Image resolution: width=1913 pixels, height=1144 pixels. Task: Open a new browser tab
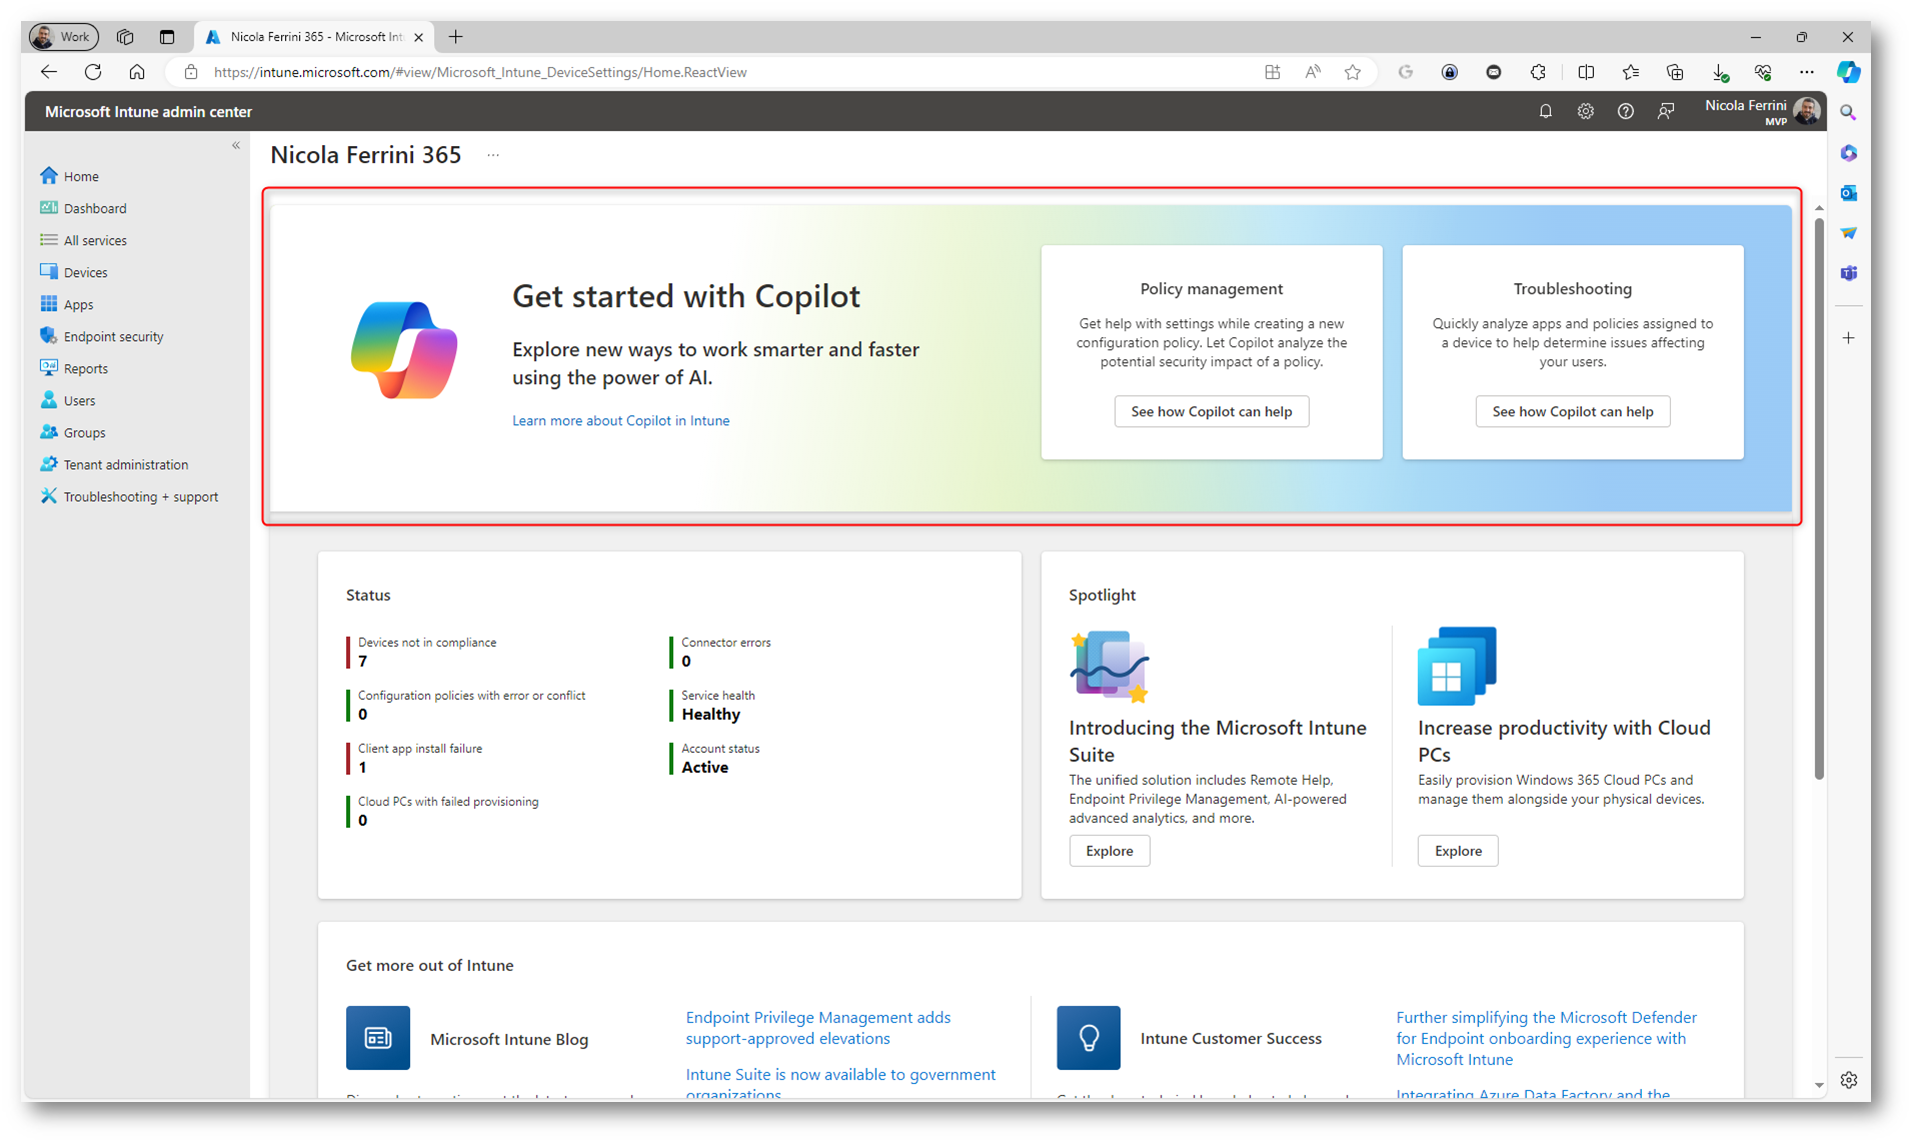pos(456,37)
